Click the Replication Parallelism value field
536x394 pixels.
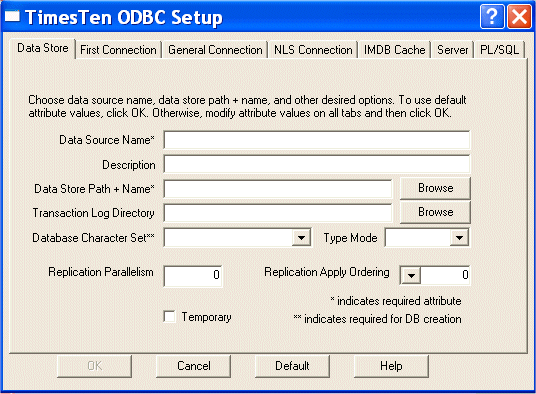pyautogui.click(x=193, y=275)
